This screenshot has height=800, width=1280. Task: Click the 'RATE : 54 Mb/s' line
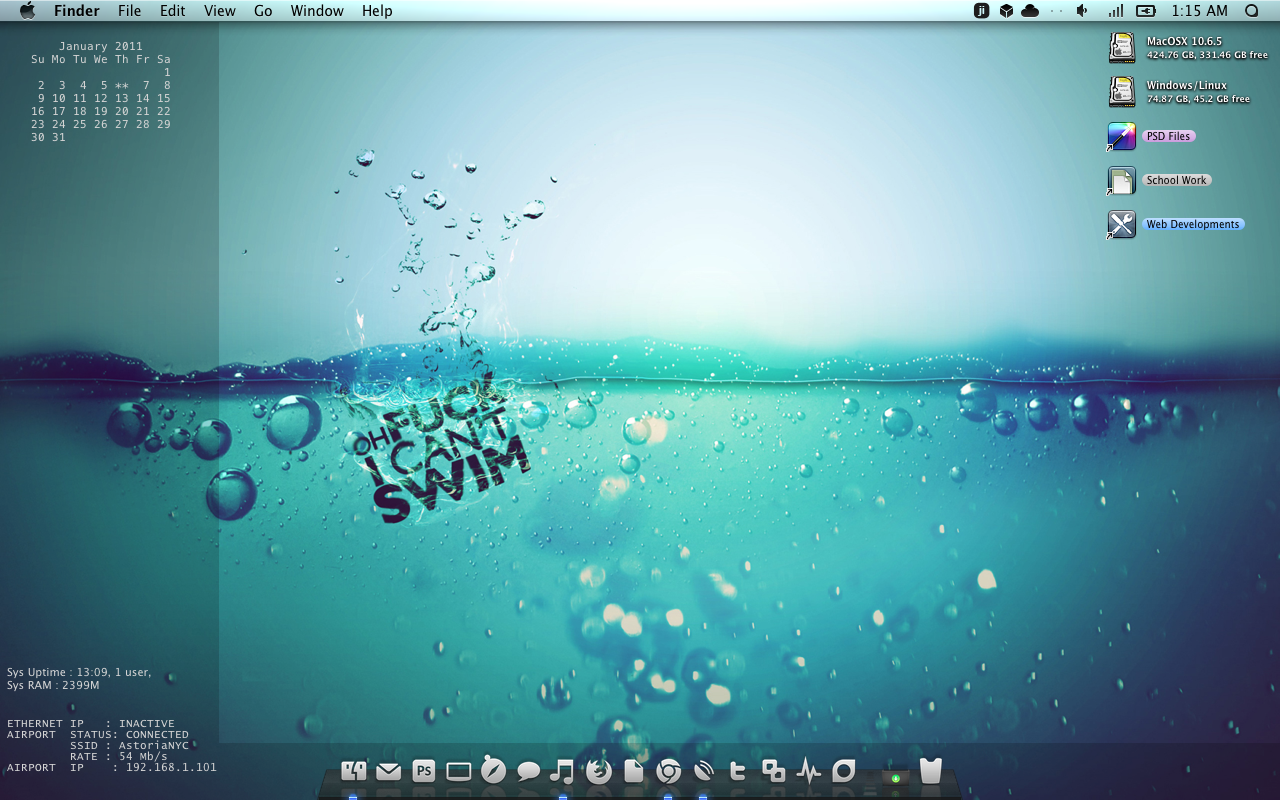tap(119, 757)
